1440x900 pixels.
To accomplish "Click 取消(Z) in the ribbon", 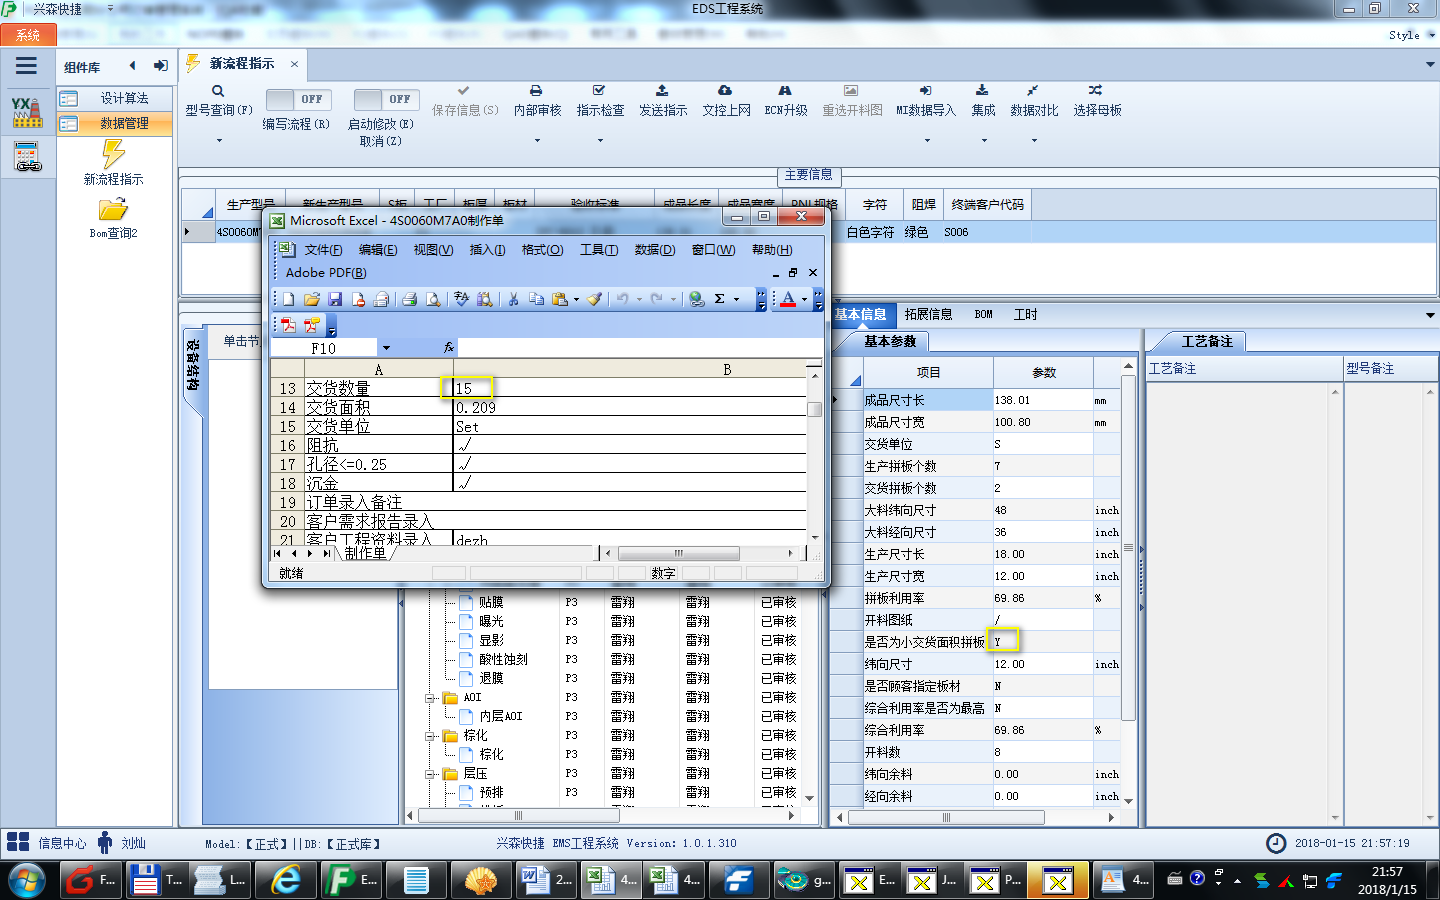I will point(380,141).
